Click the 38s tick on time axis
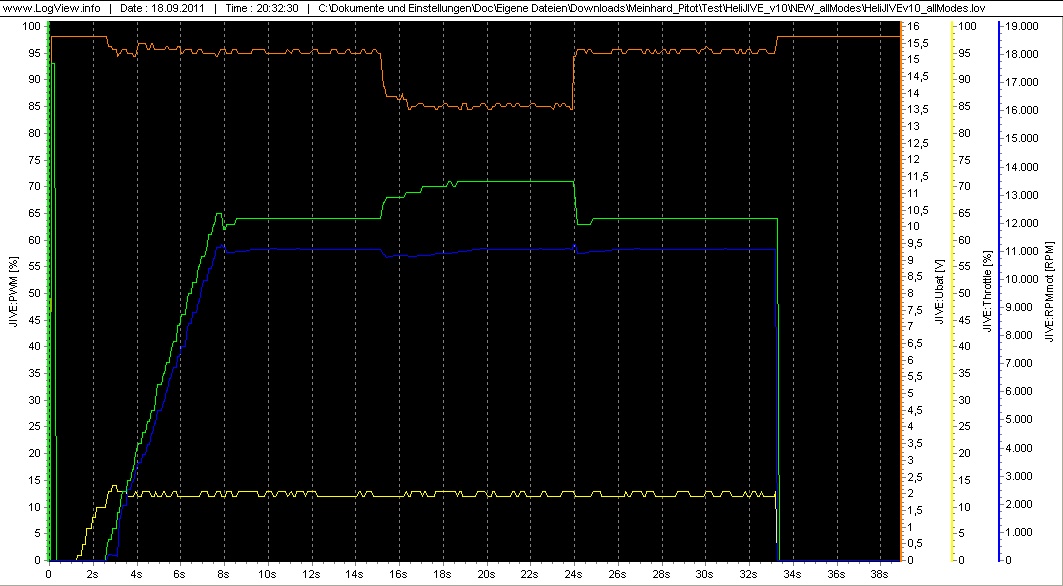Image resolution: width=1063 pixels, height=586 pixels. click(x=880, y=573)
